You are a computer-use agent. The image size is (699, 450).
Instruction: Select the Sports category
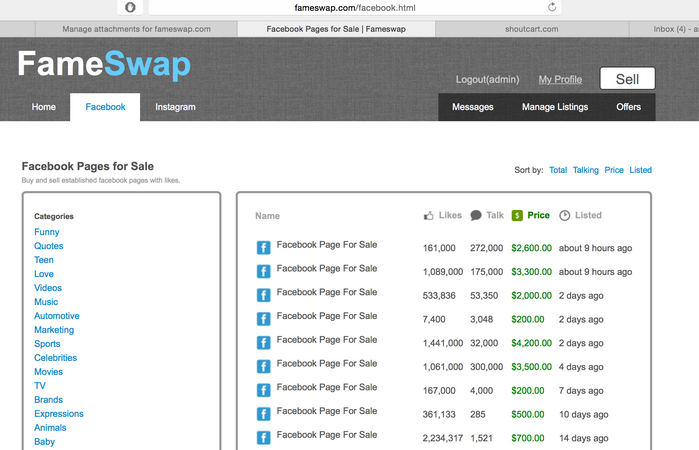[x=47, y=344]
